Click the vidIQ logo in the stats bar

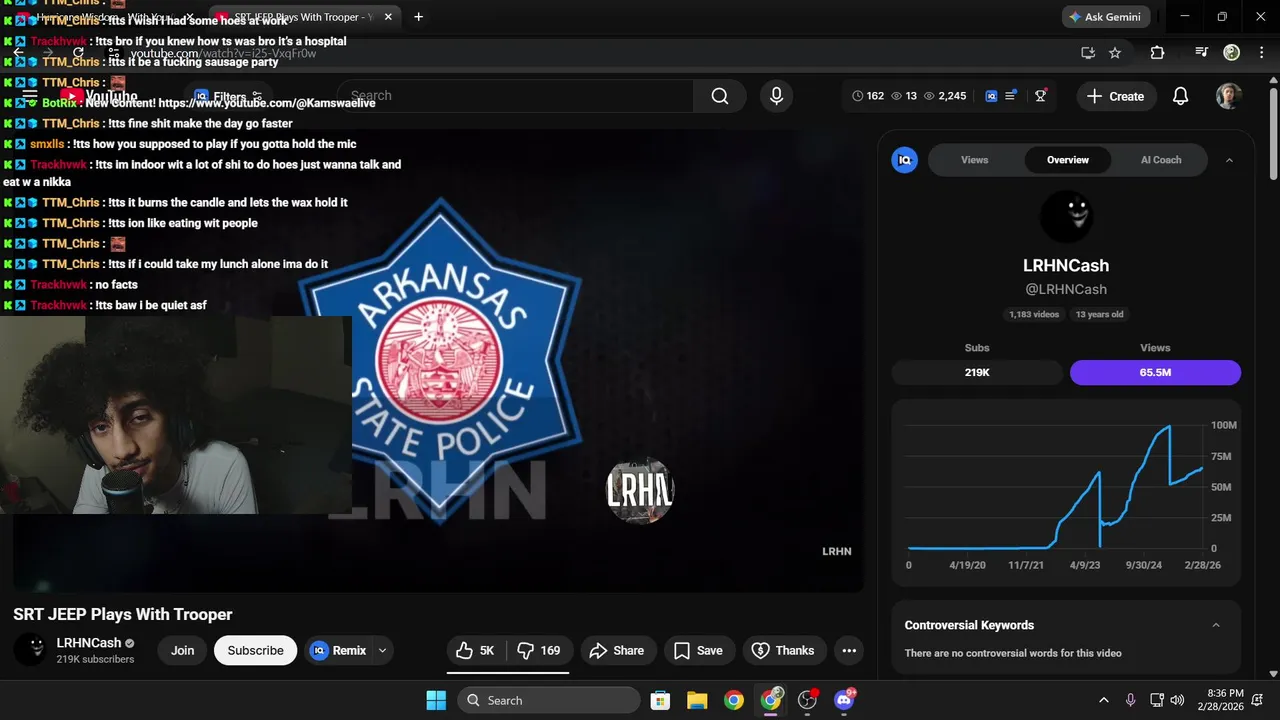991,96
